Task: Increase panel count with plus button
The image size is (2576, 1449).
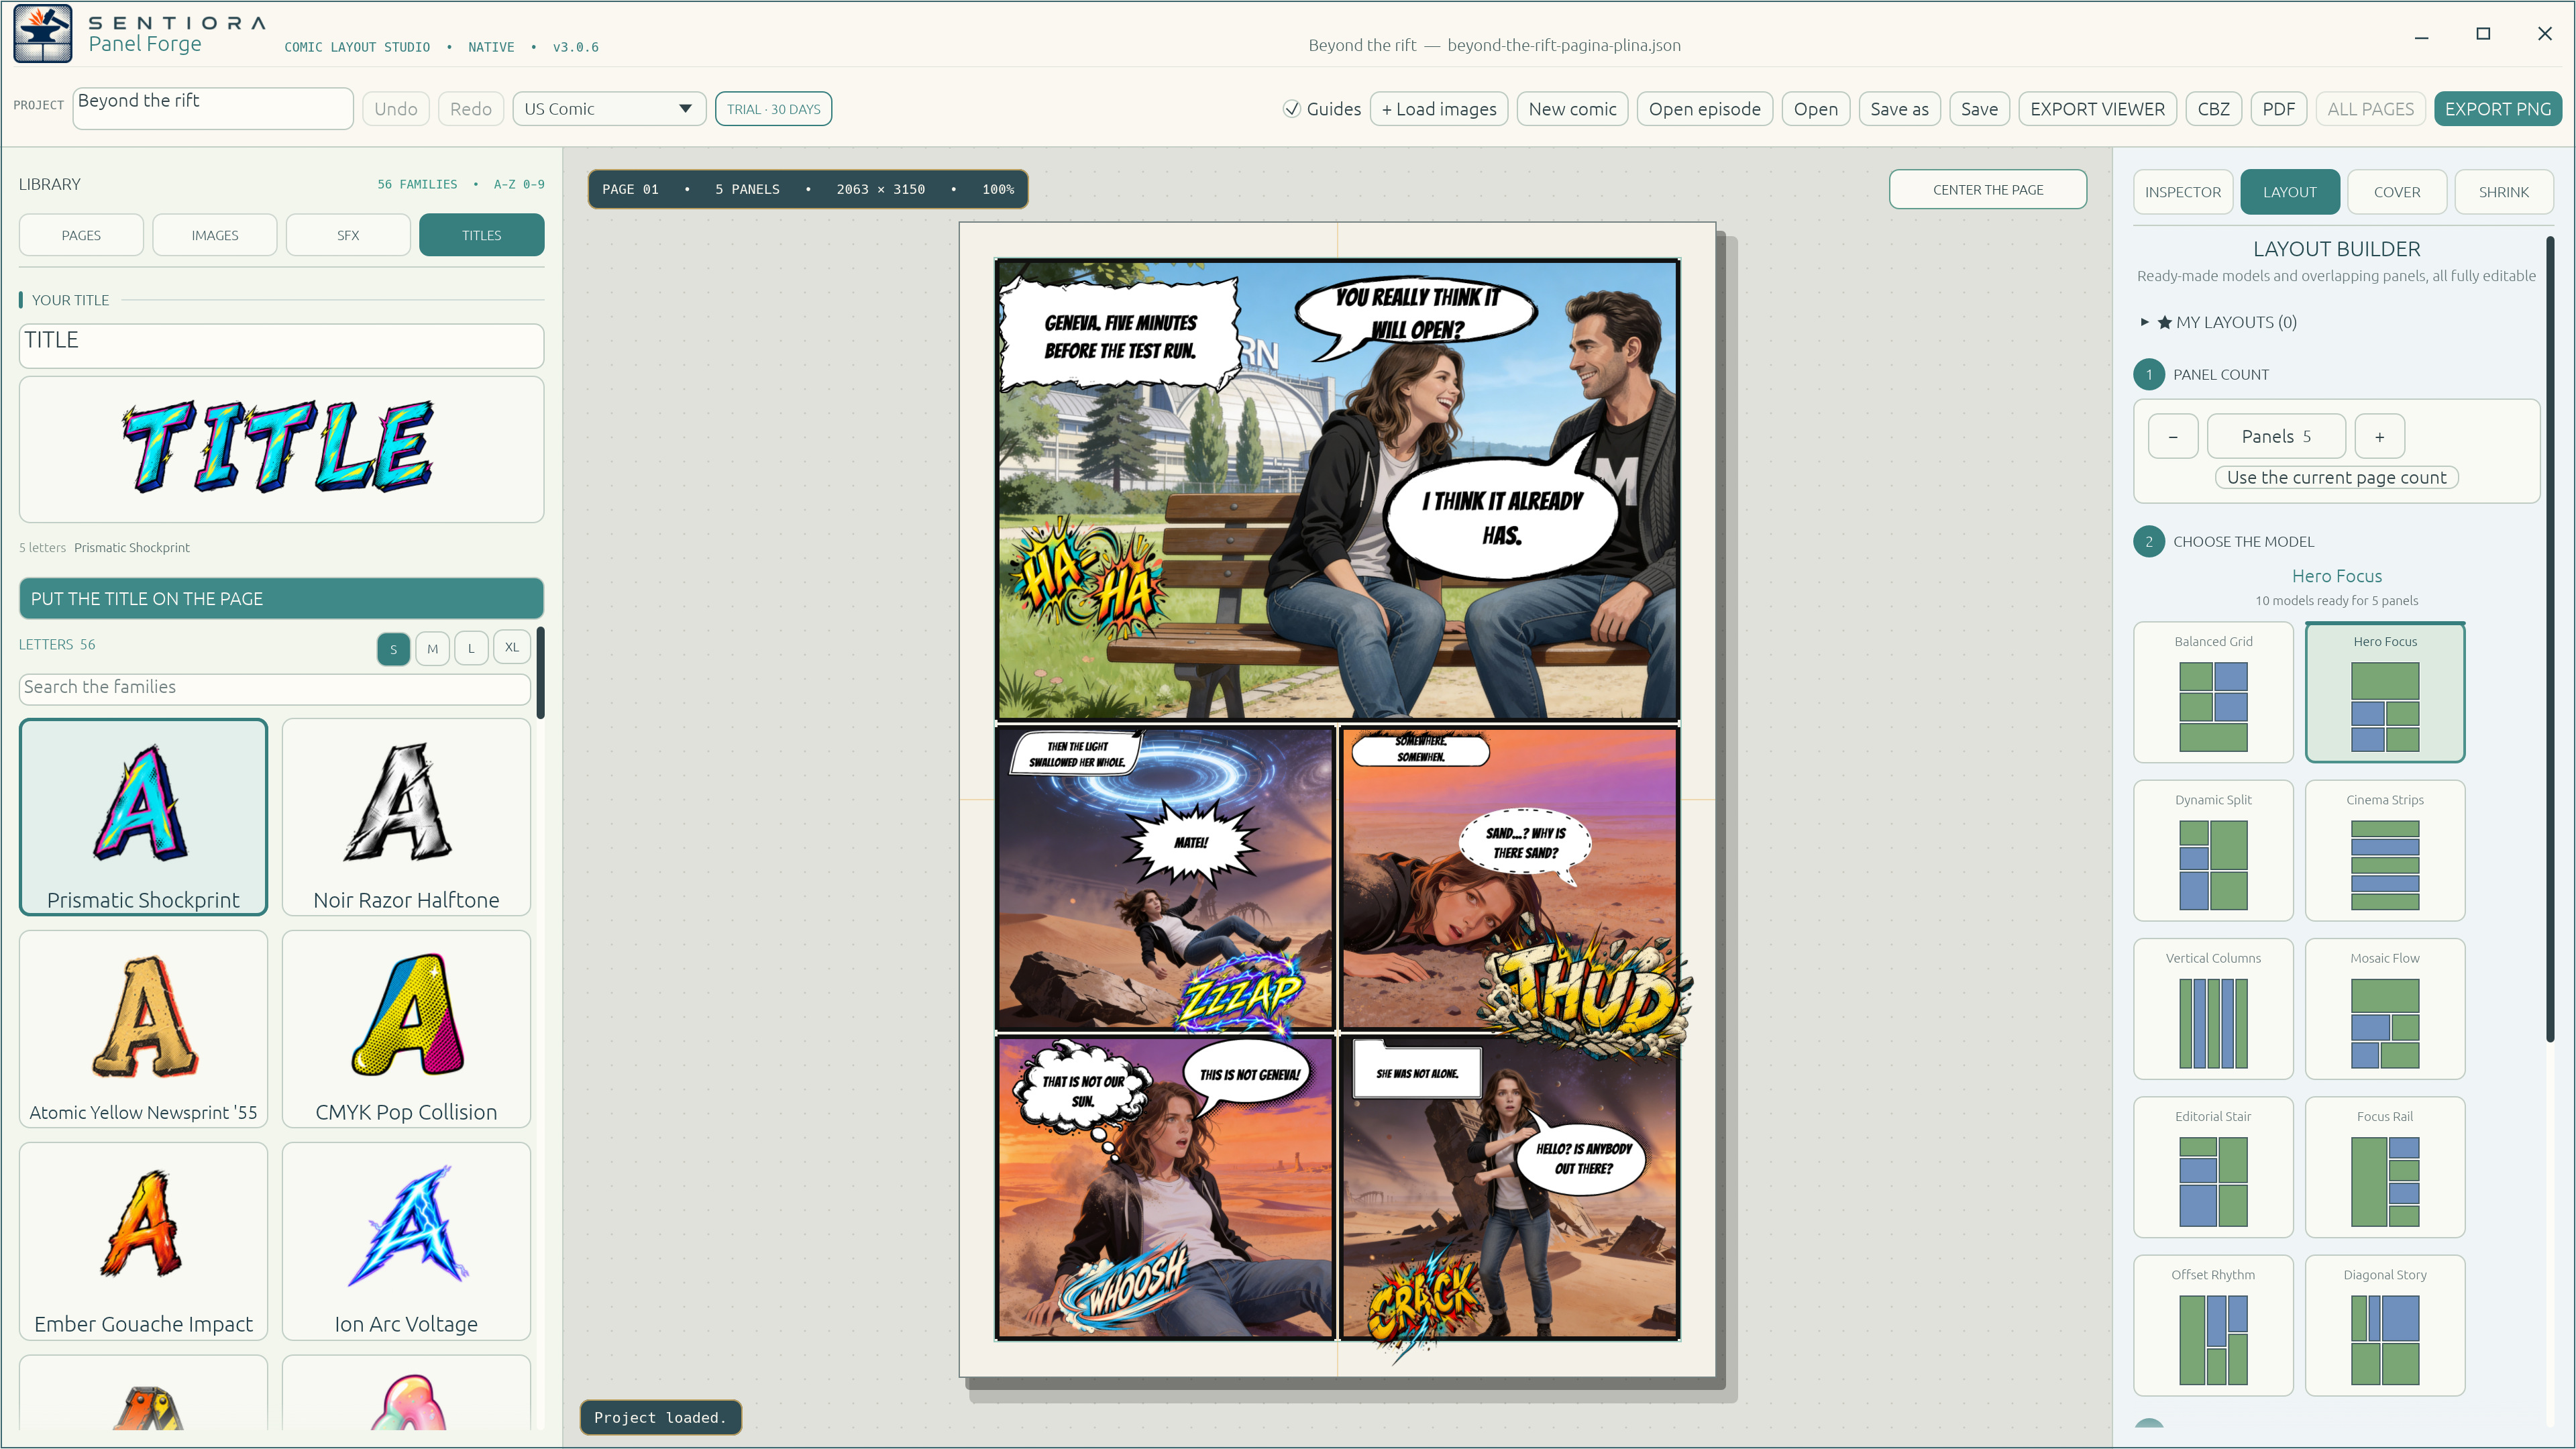Action: [2379, 437]
